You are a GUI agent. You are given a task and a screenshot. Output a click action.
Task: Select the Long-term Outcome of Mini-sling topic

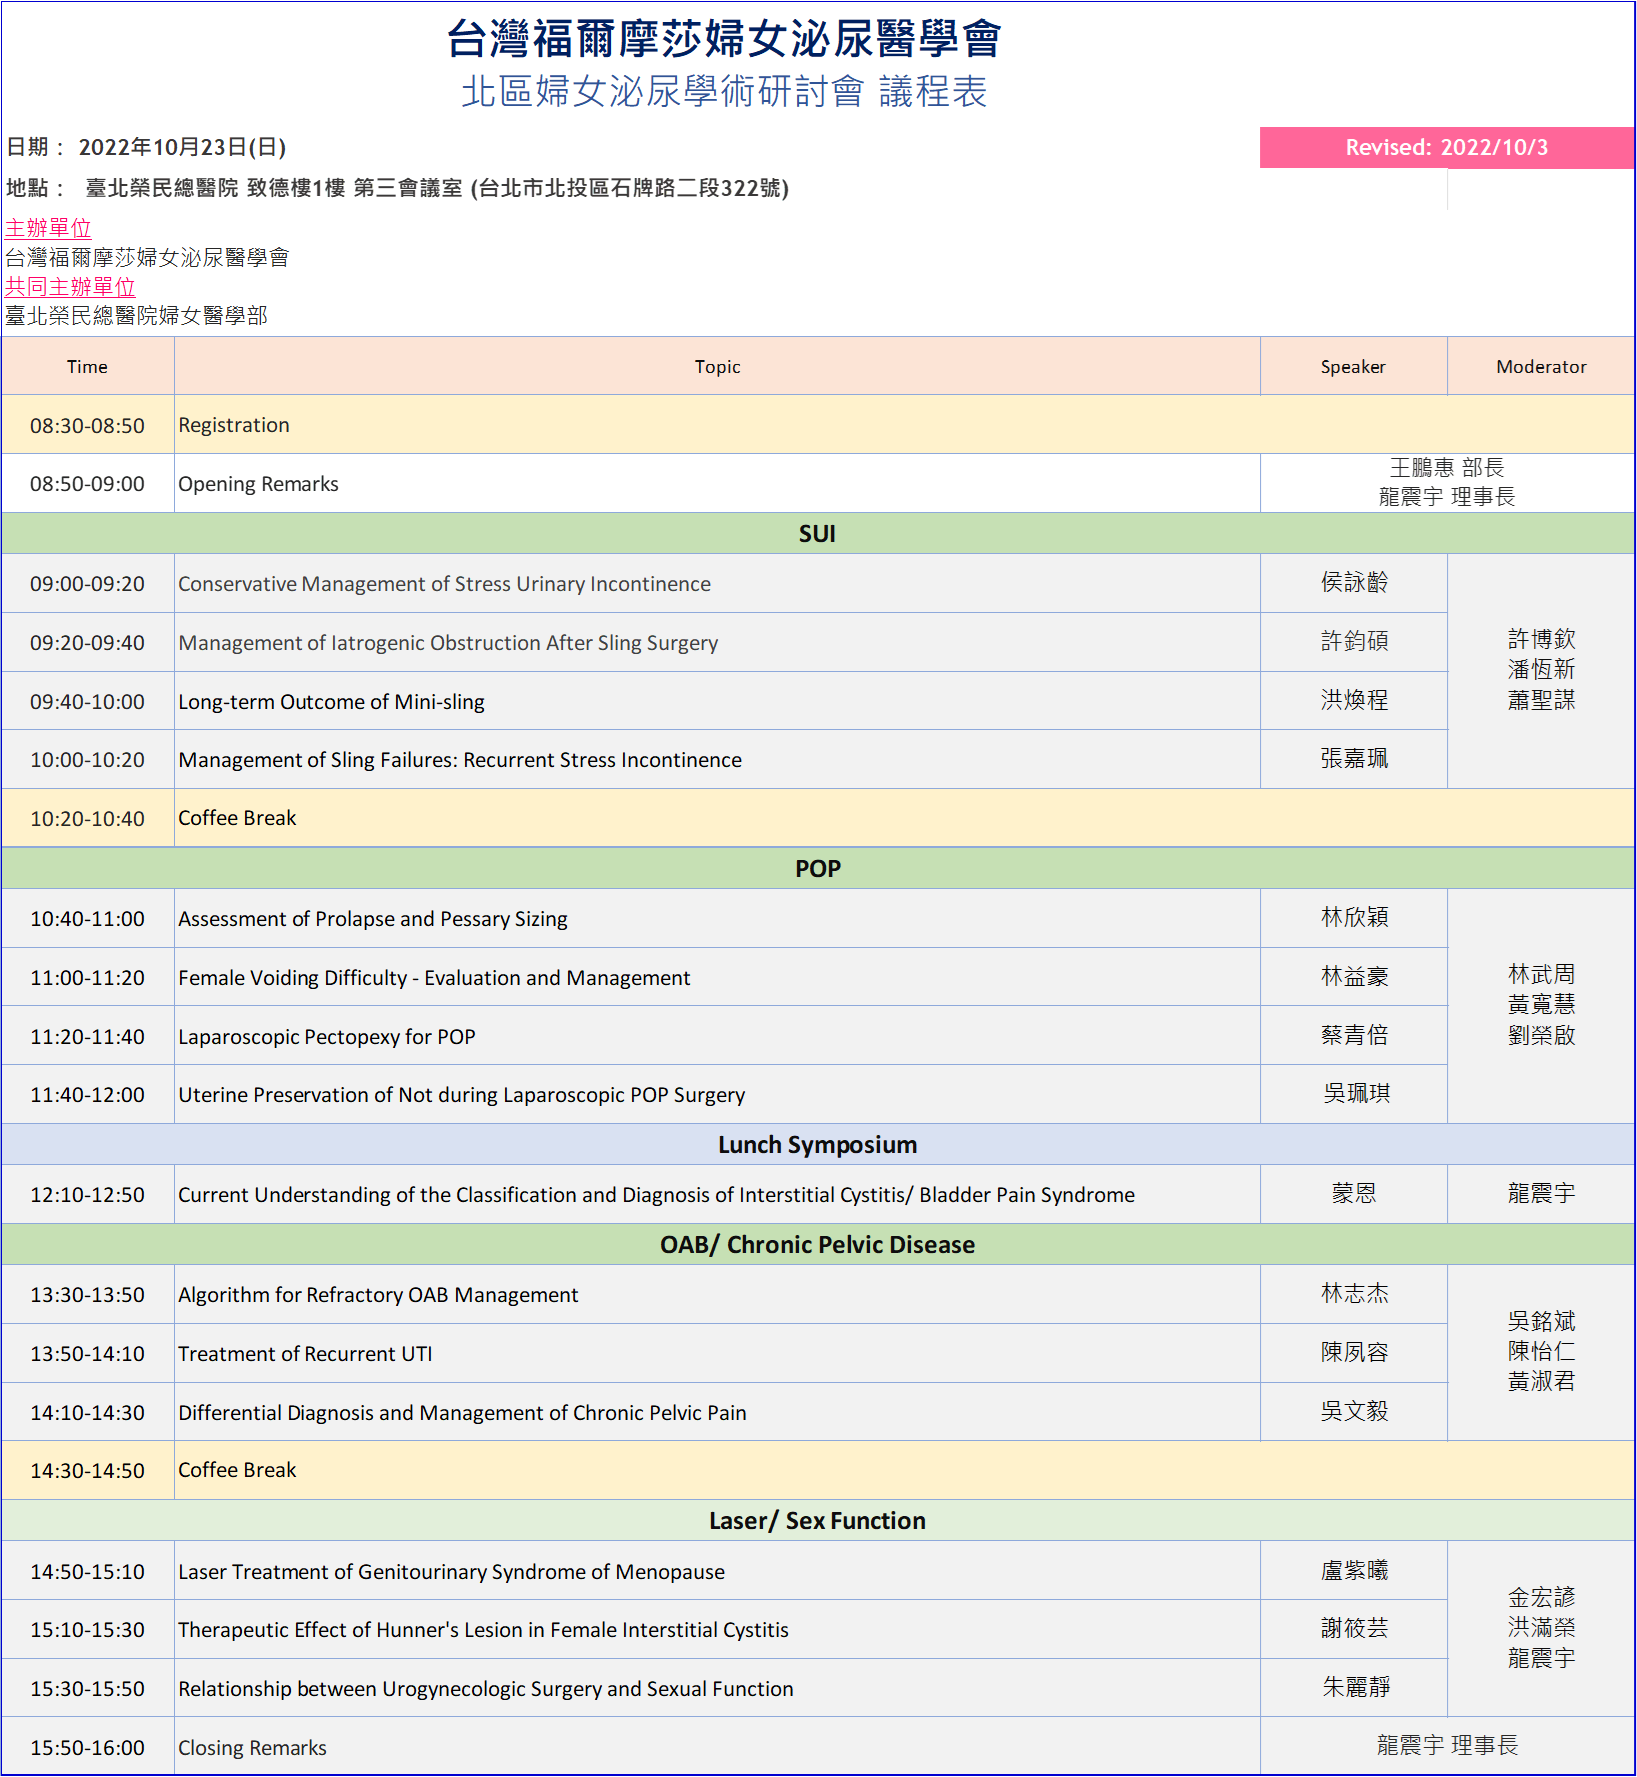point(331,702)
